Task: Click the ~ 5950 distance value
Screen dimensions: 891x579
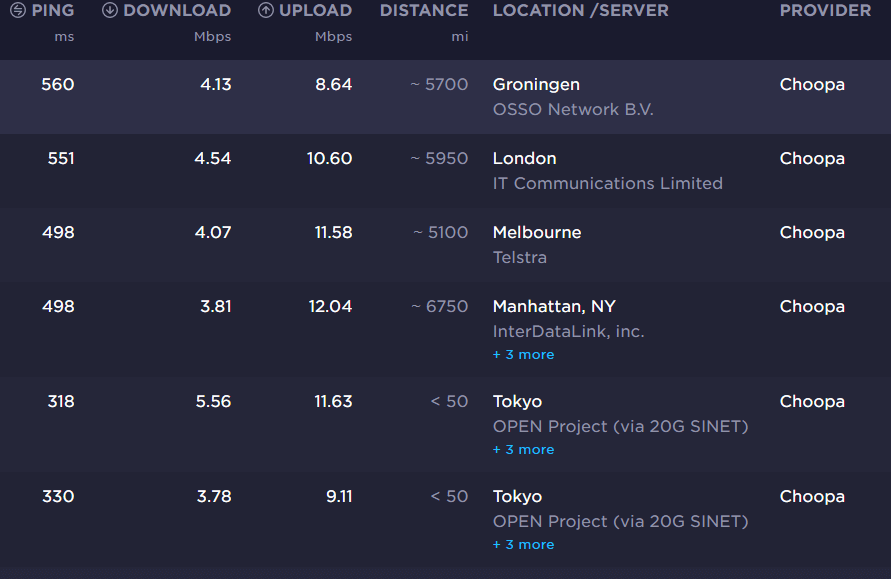Action: pyautogui.click(x=439, y=159)
